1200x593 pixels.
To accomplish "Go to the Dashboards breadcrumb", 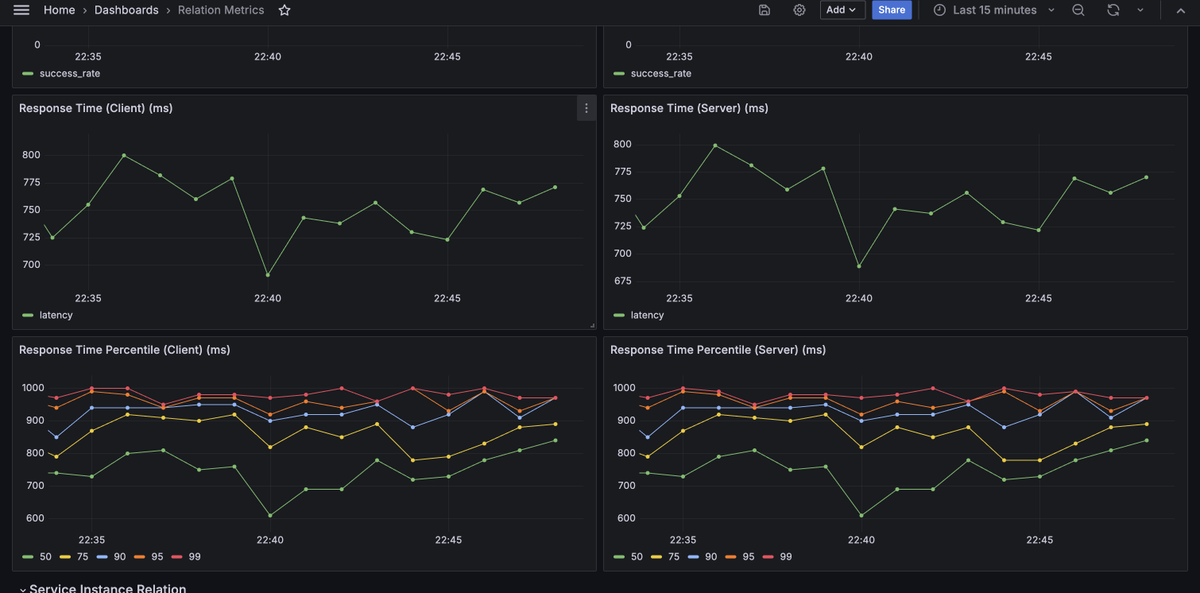I will coord(126,10).
